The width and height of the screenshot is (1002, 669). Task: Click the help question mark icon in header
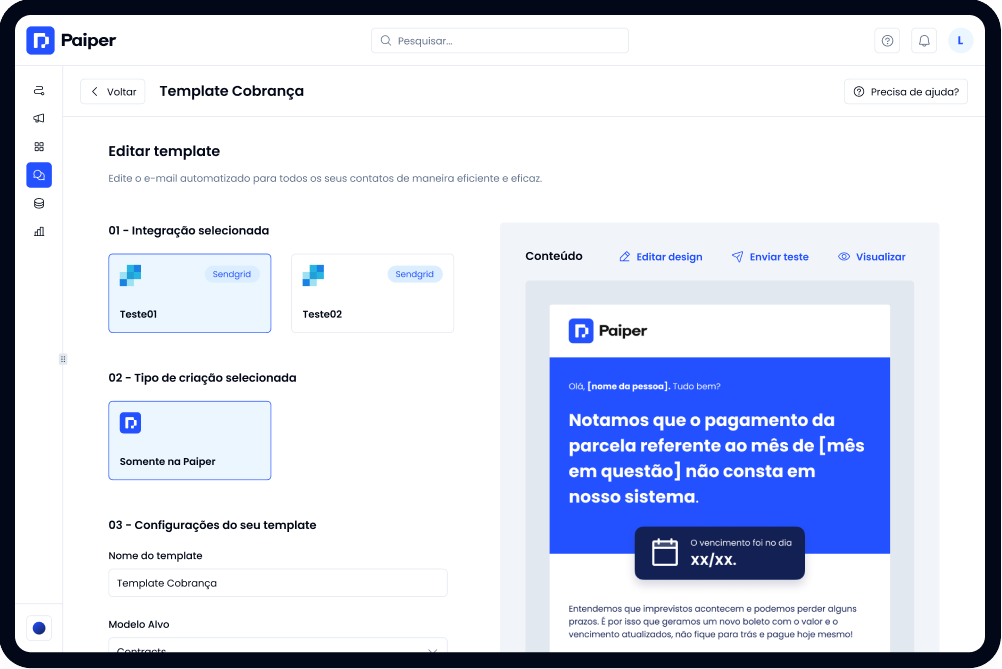click(887, 41)
